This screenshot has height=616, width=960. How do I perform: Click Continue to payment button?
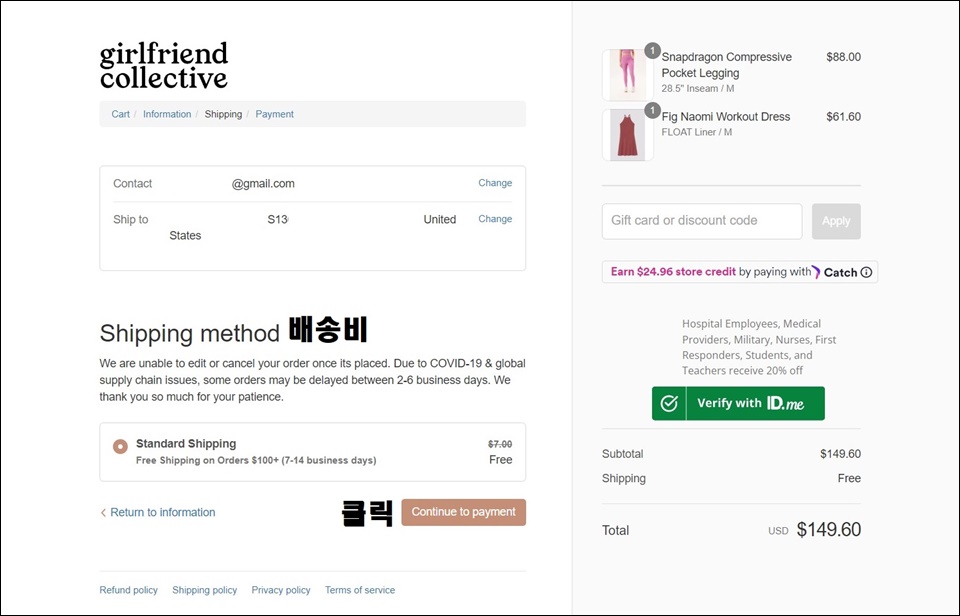tap(463, 513)
